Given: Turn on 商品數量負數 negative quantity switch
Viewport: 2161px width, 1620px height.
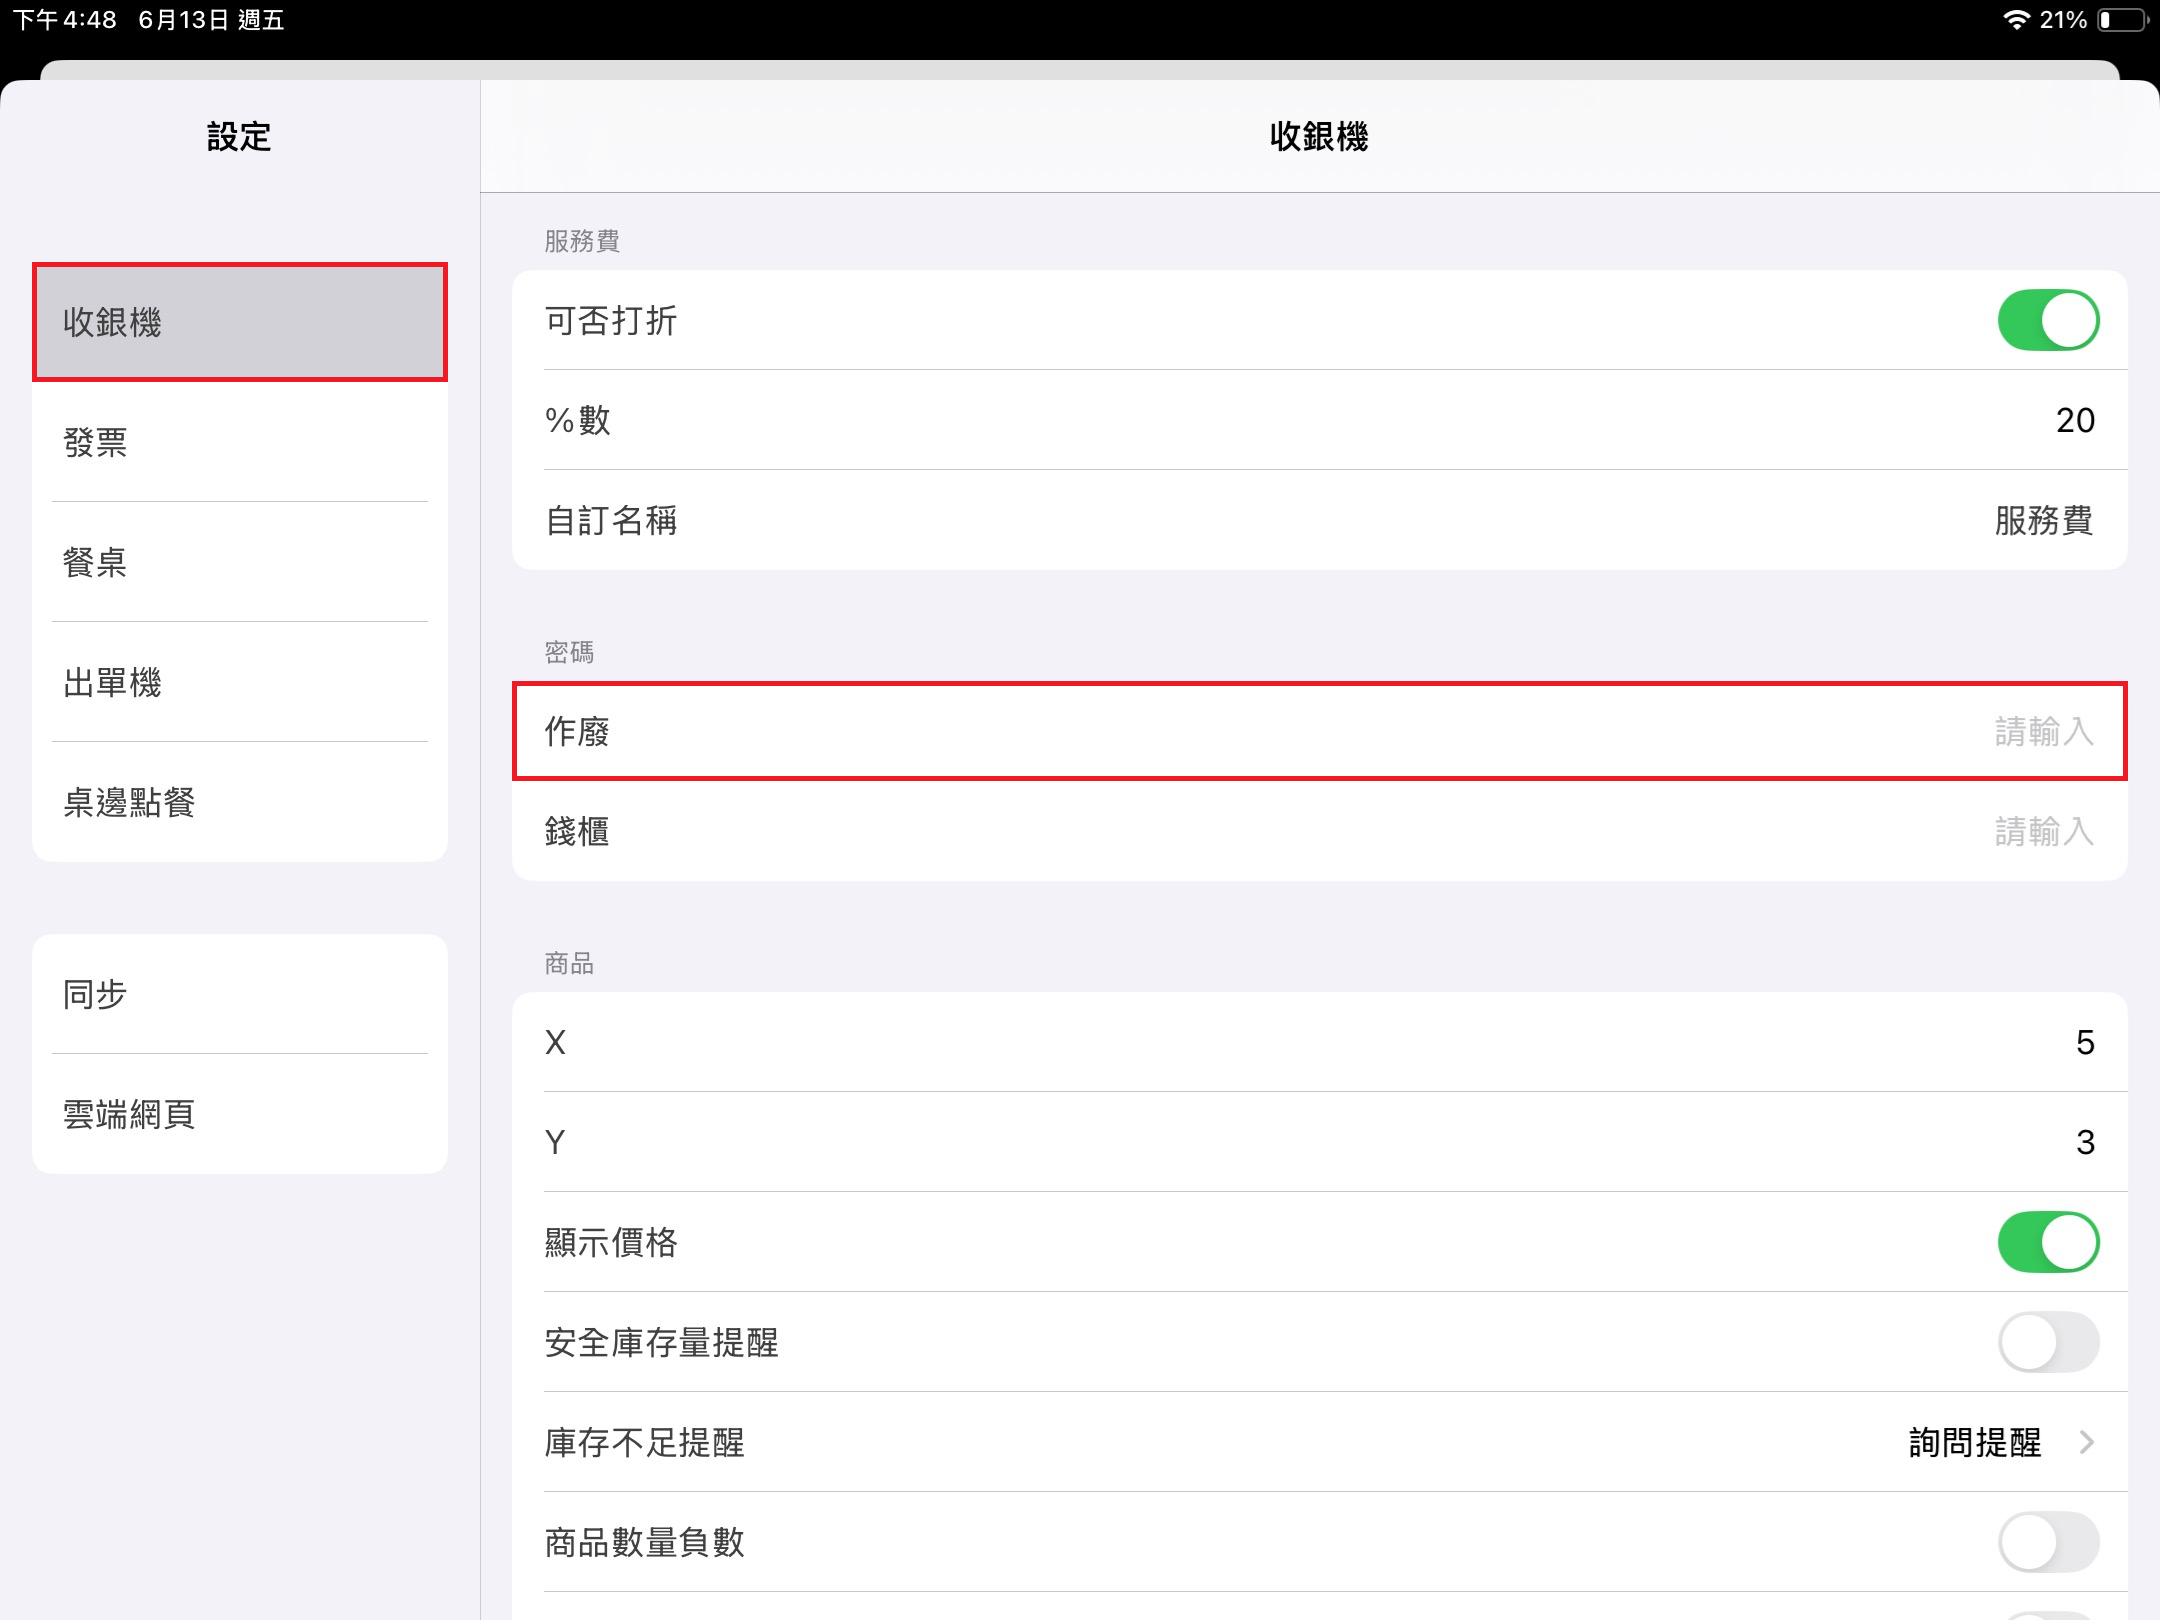Looking at the screenshot, I should tap(2047, 1542).
